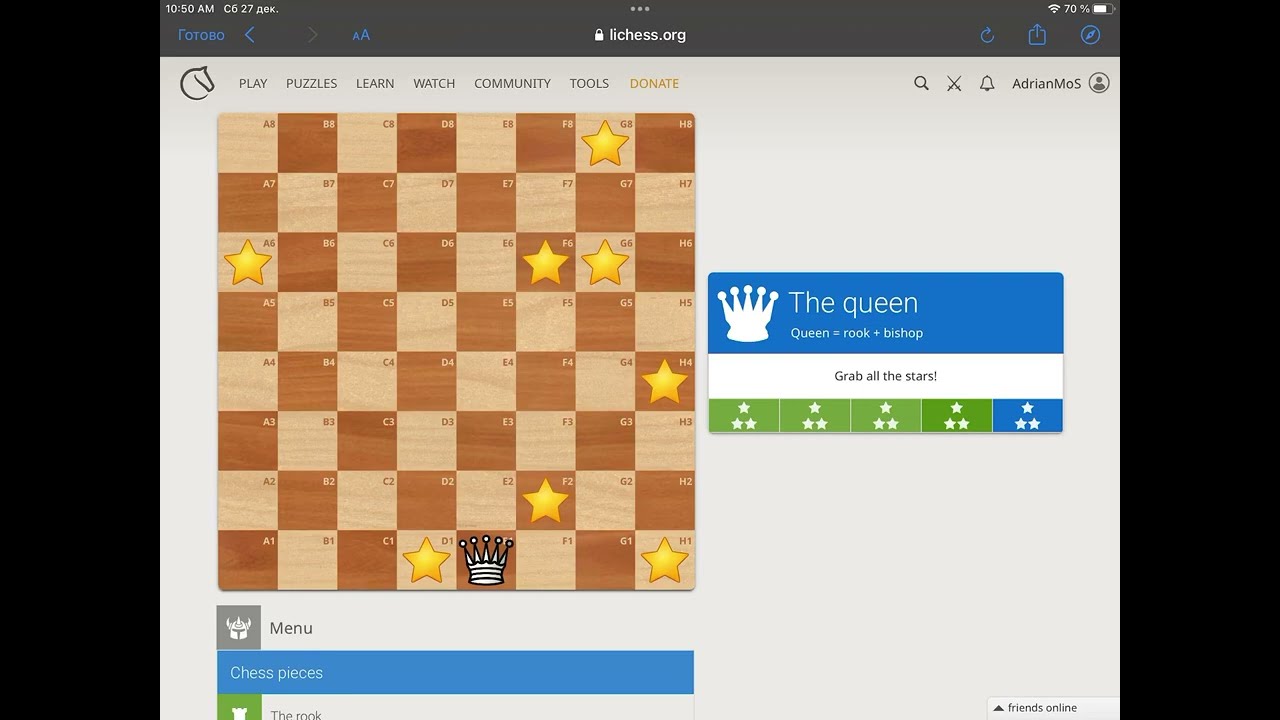
Task: Open the notifications bell
Action: 987,83
